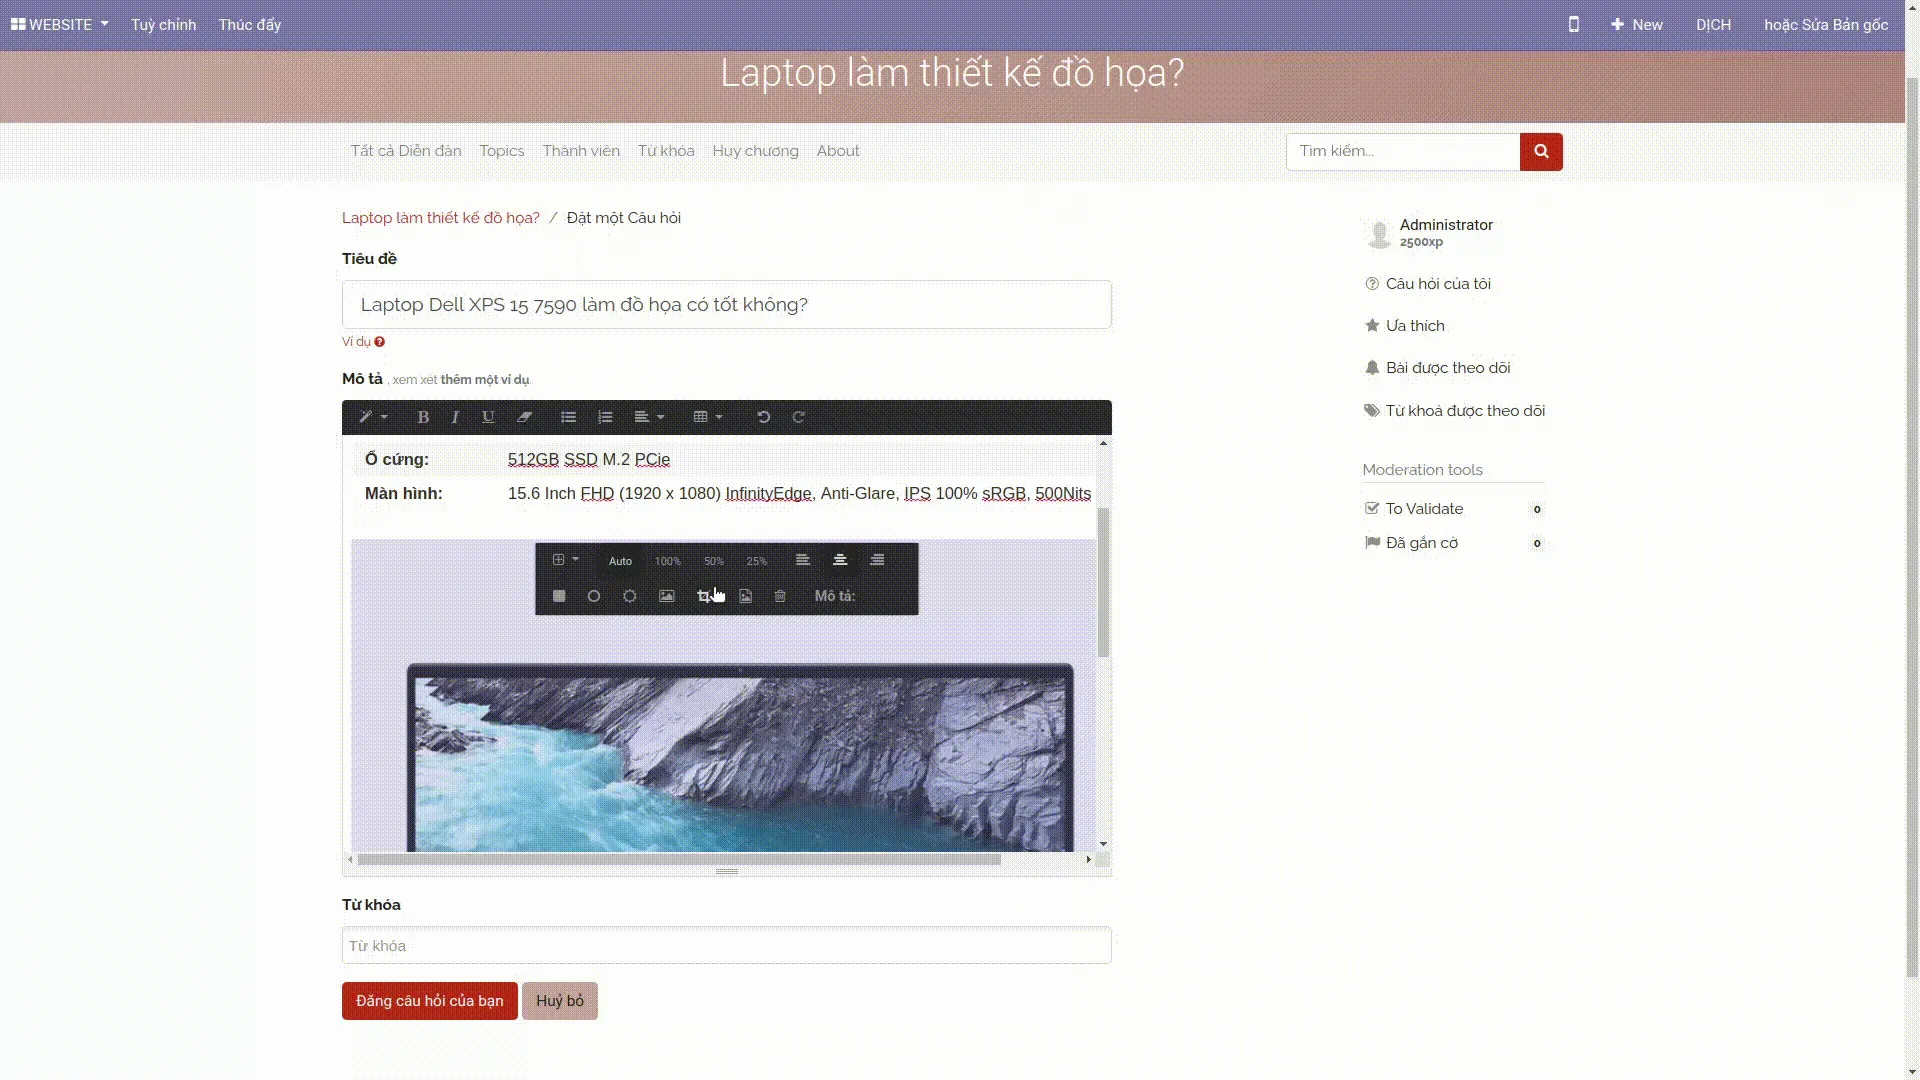Open the text style magic wand dropdown
This screenshot has height=1080, width=1920.
373,417
